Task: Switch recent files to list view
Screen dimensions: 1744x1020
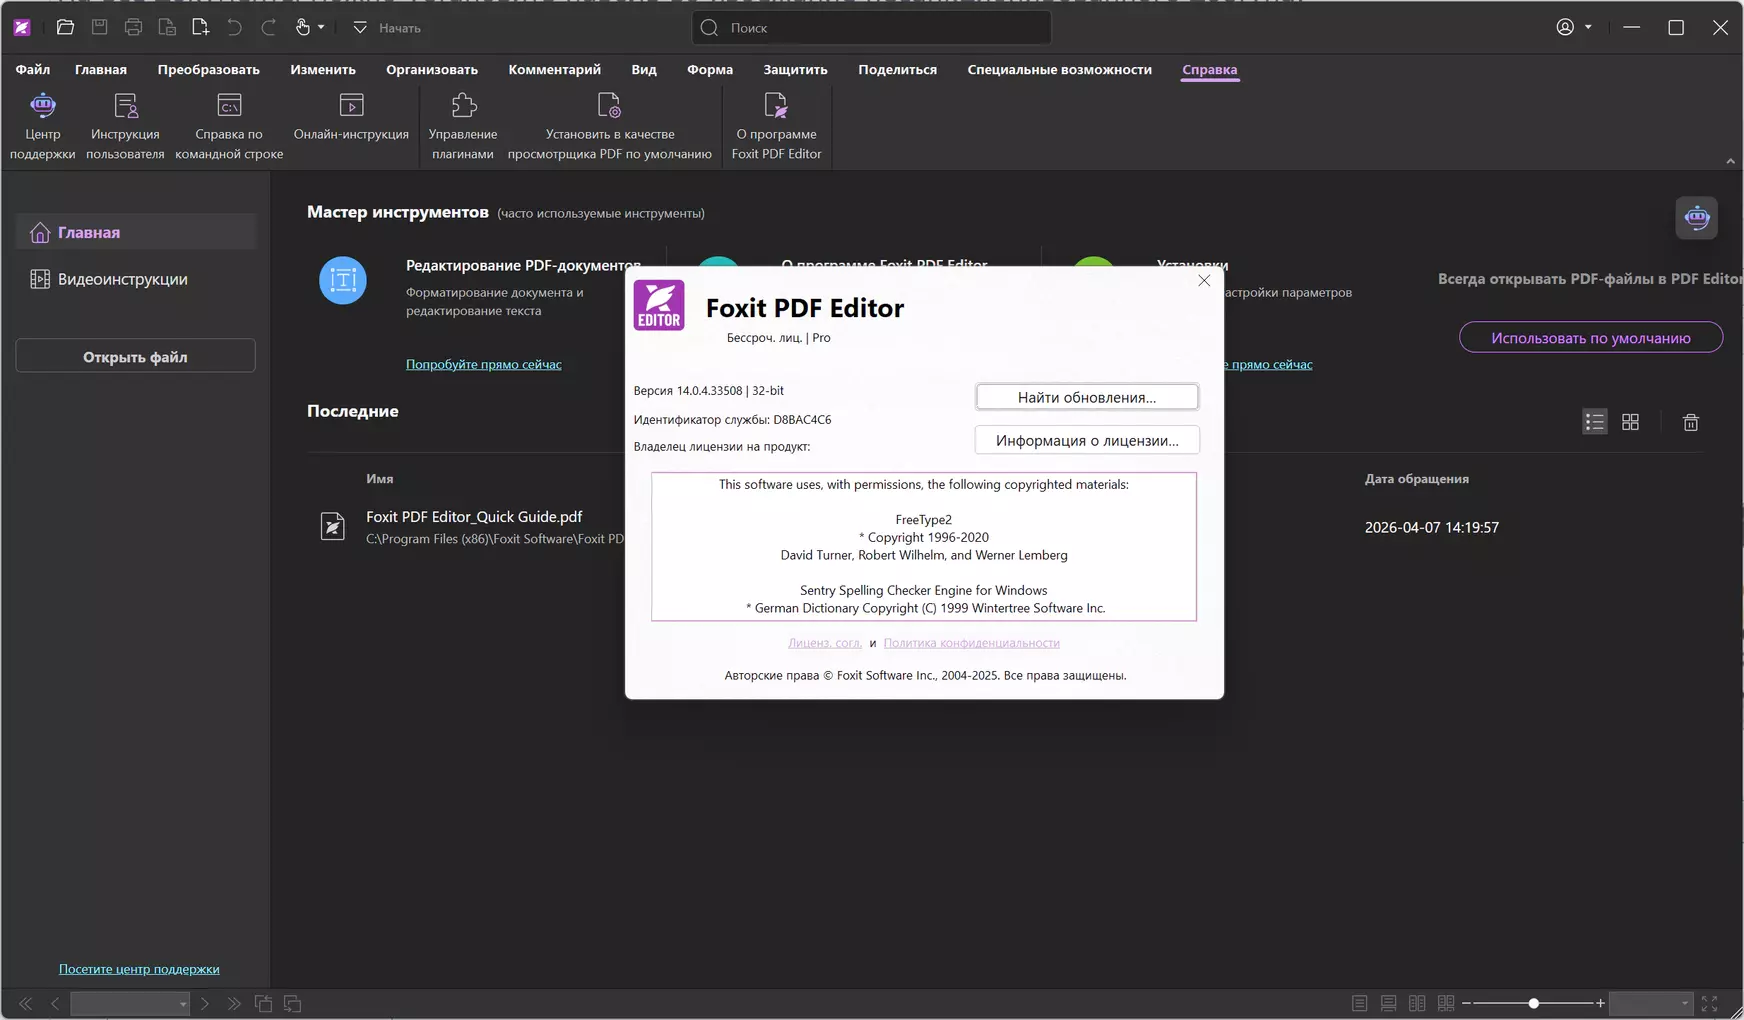Action: pos(1594,423)
